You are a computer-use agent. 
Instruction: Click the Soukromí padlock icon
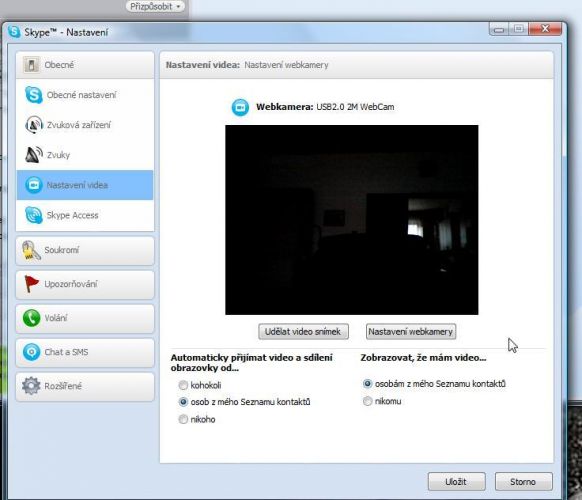[31, 250]
